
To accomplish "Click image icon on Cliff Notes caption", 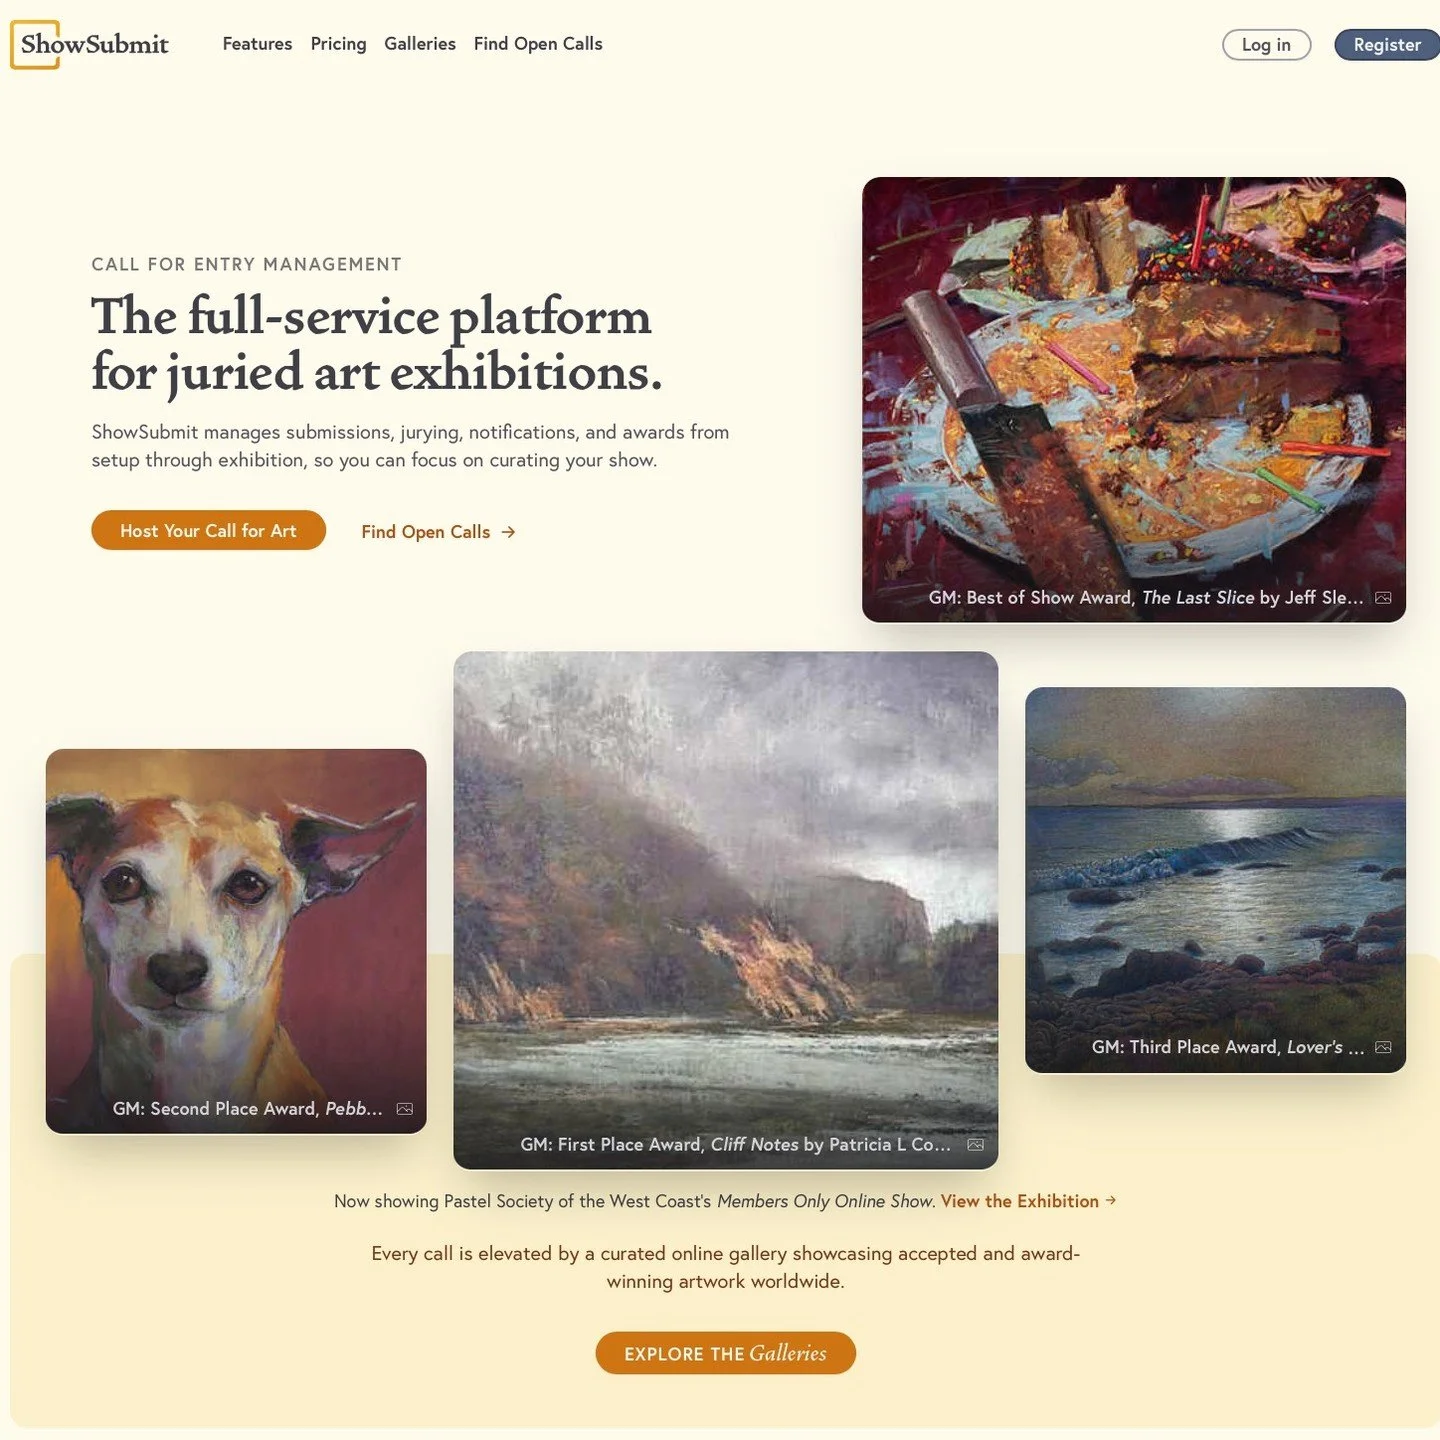I will [x=976, y=1145].
